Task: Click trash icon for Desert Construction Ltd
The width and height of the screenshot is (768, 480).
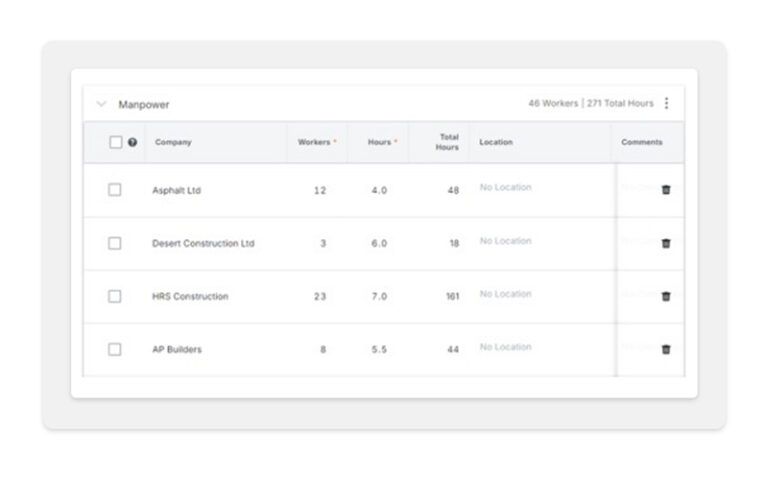Action: [666, 243]
